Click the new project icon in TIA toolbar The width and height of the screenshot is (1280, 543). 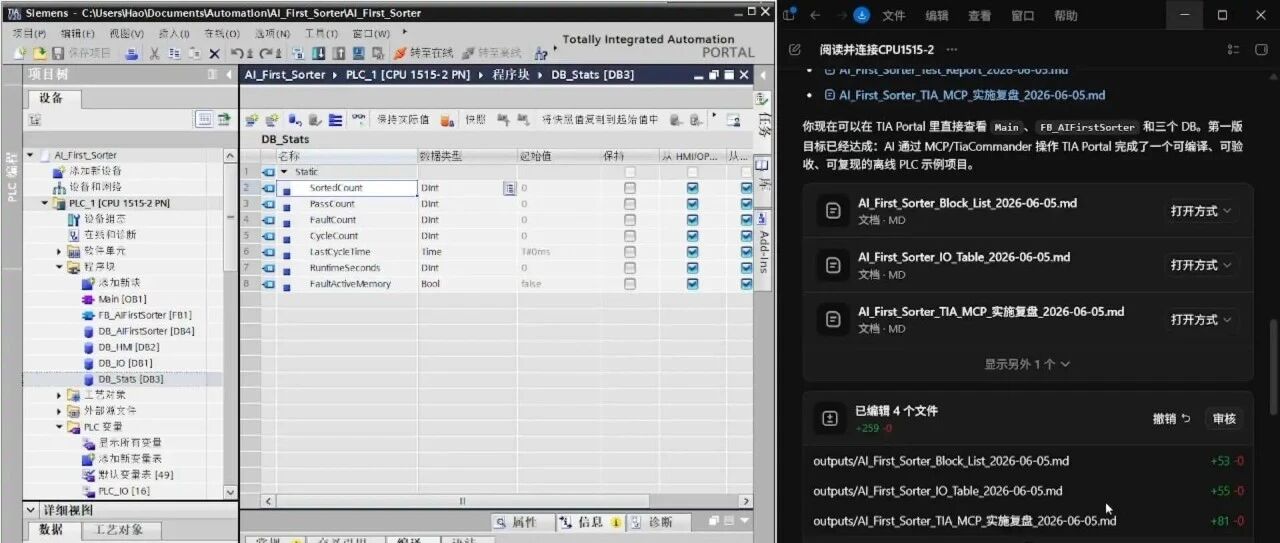(22, 53)
